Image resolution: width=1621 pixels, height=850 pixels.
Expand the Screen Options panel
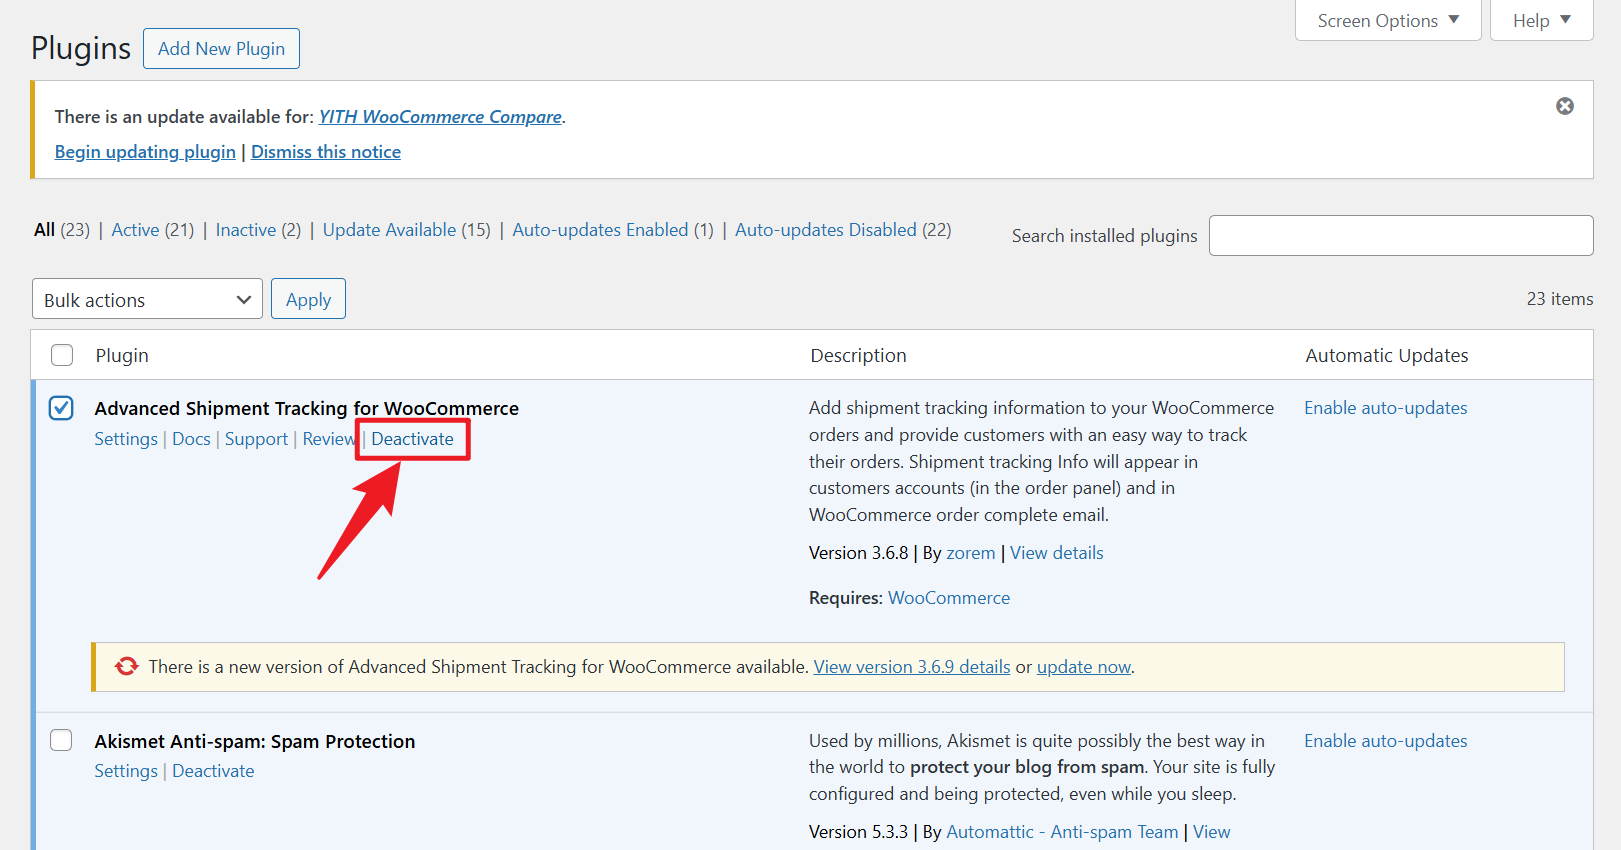click(x=1388, y=20)
